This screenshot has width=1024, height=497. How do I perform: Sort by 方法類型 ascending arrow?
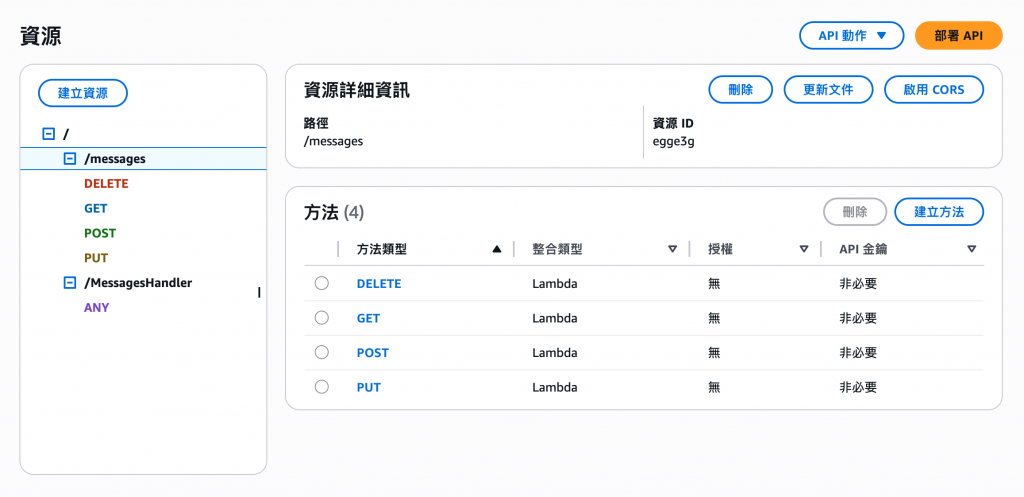point(497,249)
